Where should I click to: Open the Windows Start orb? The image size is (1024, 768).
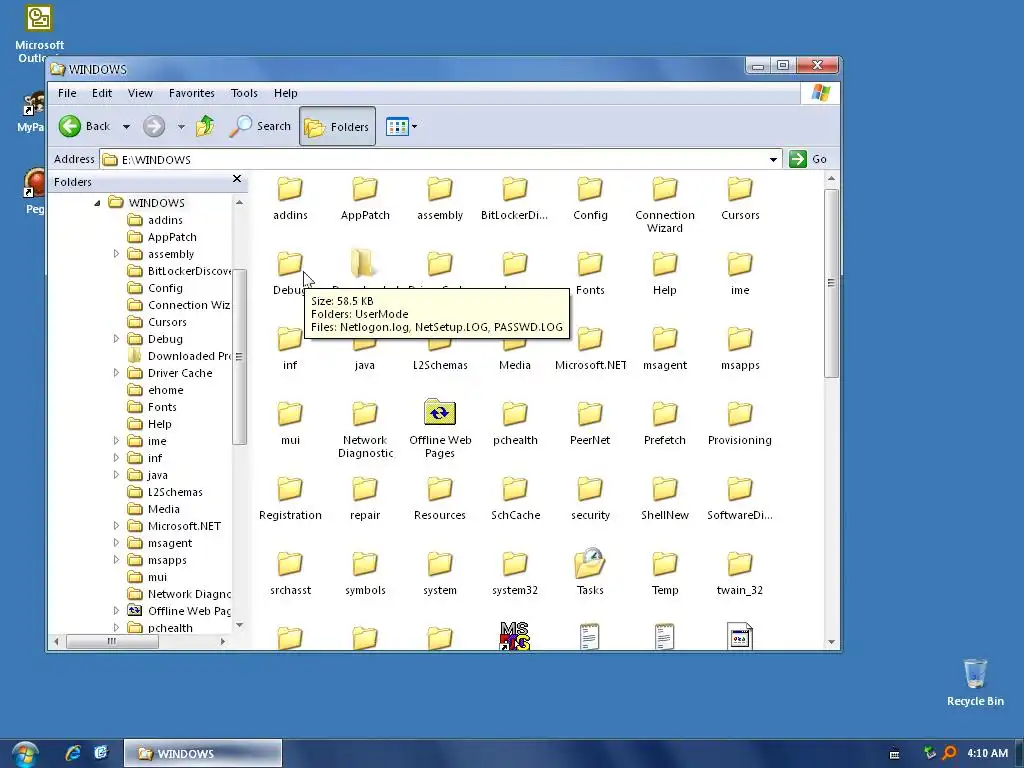pos(24,754)
